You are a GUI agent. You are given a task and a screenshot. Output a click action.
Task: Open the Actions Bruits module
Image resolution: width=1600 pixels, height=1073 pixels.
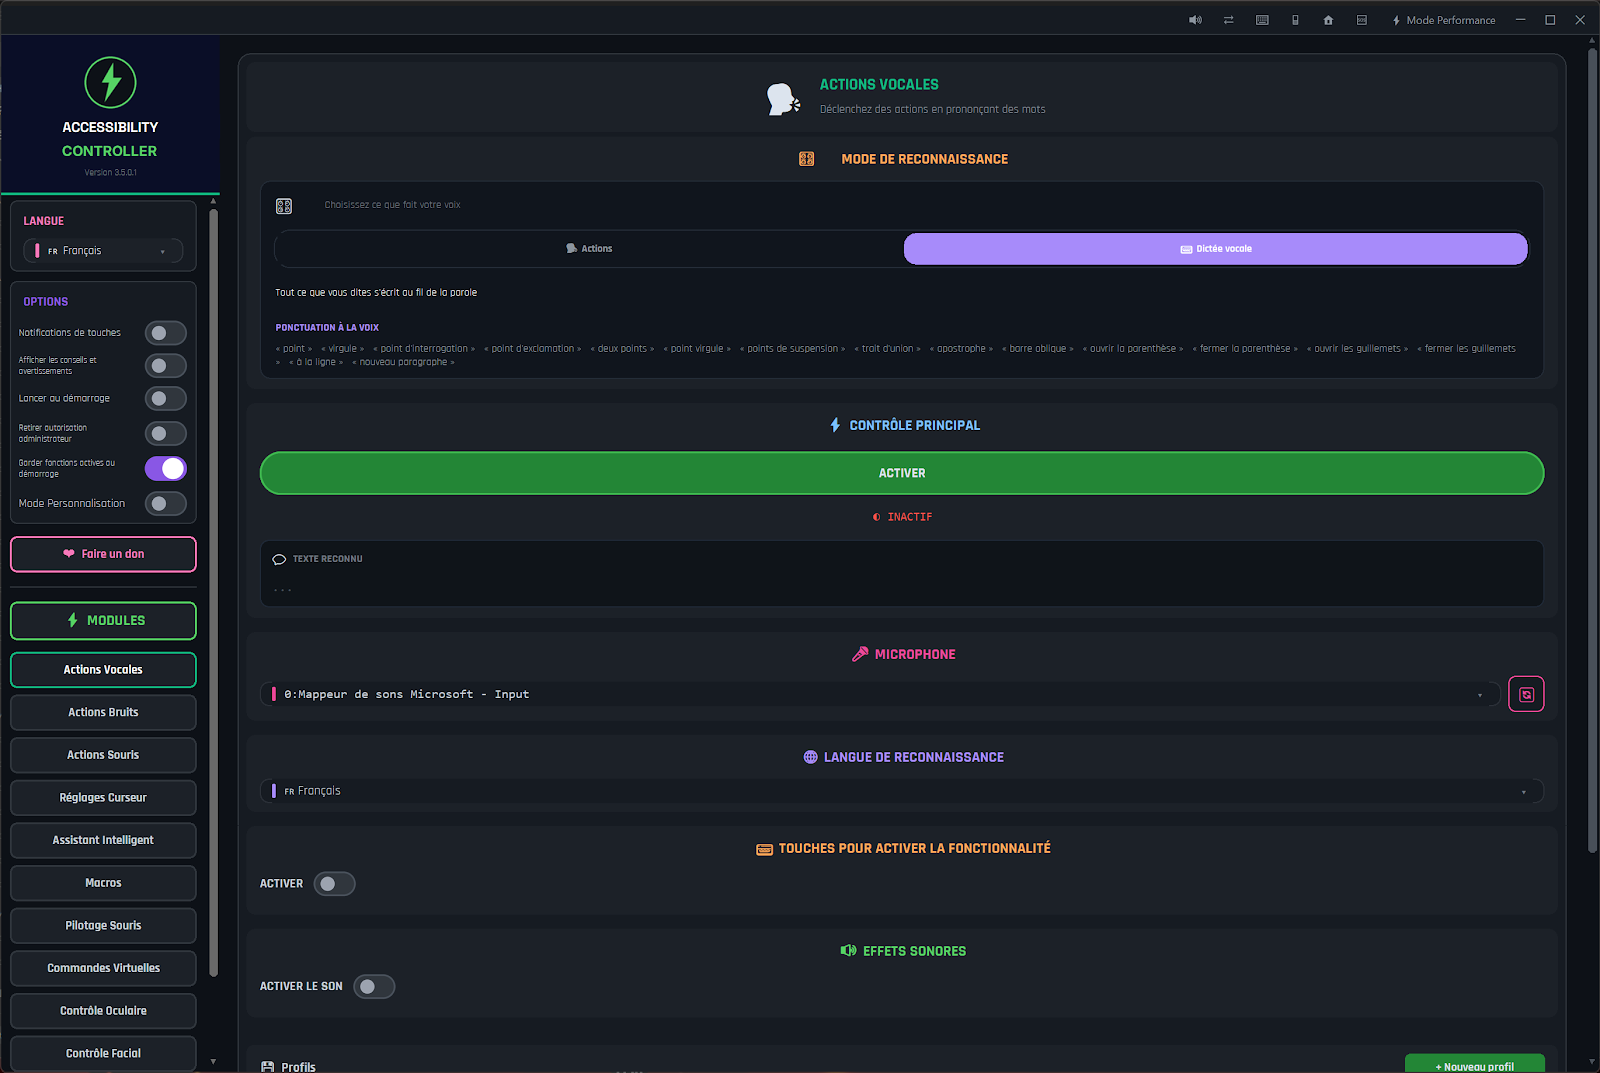click(x=103, y=713)
